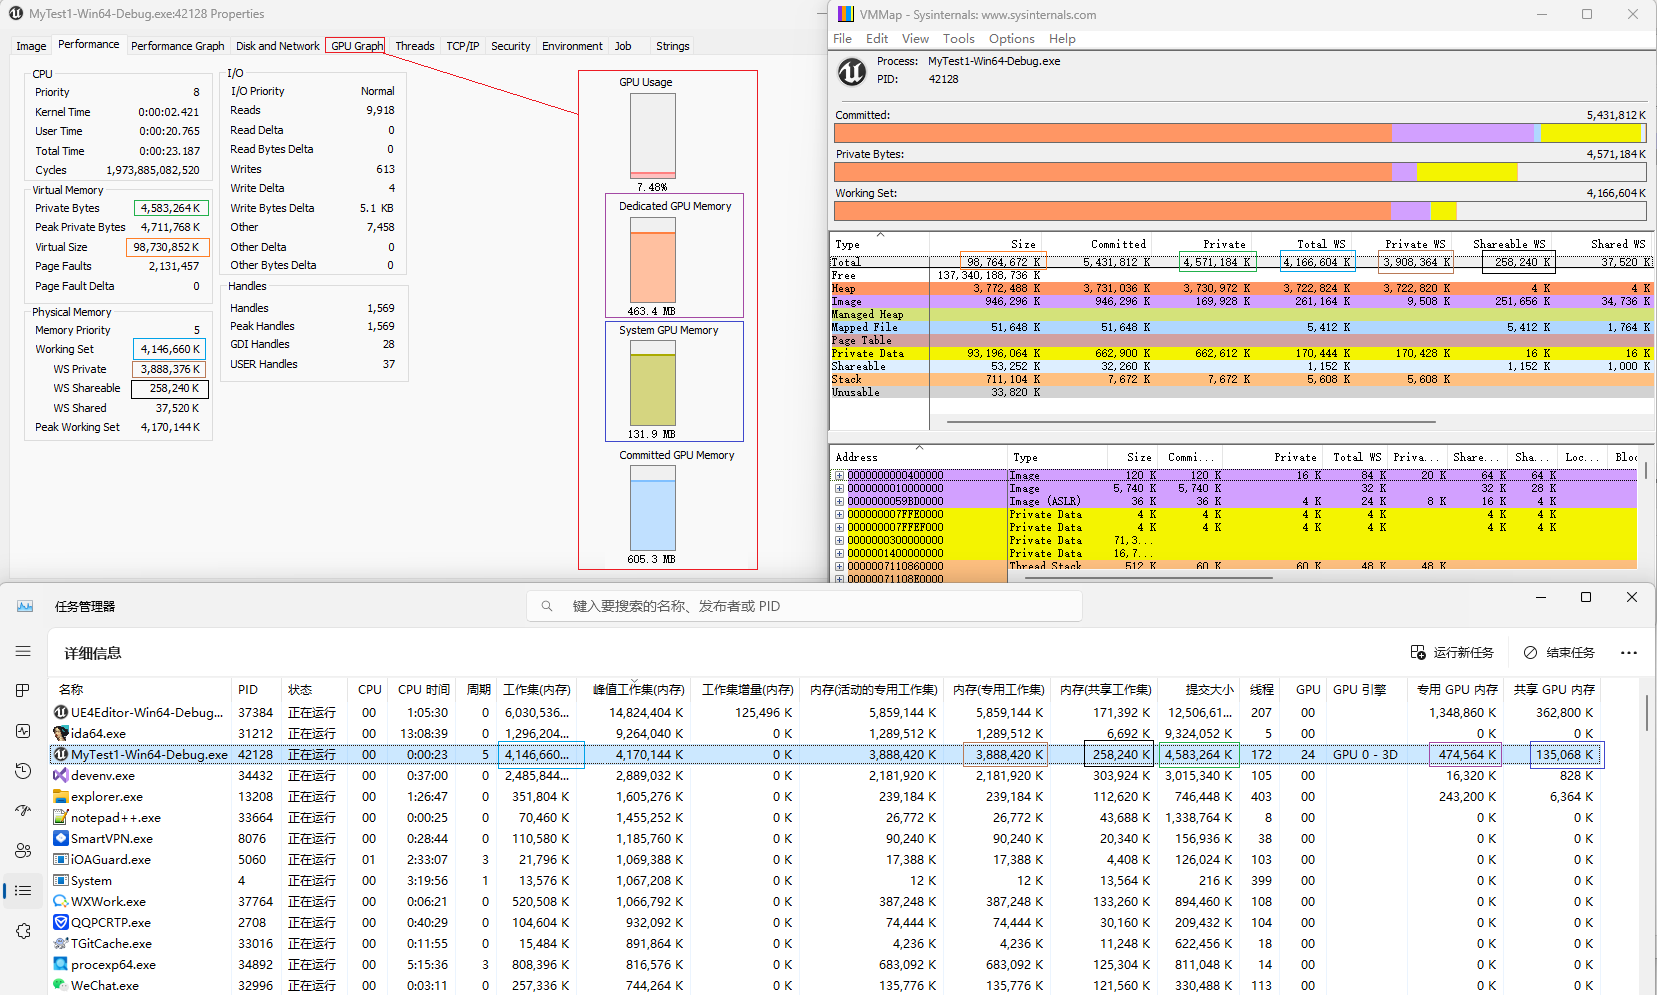Image resolution: width=1657 pixels, height=995 pixels.
Task: Open App history in Task Manager sidebar
Action: [x=23, y=771]
